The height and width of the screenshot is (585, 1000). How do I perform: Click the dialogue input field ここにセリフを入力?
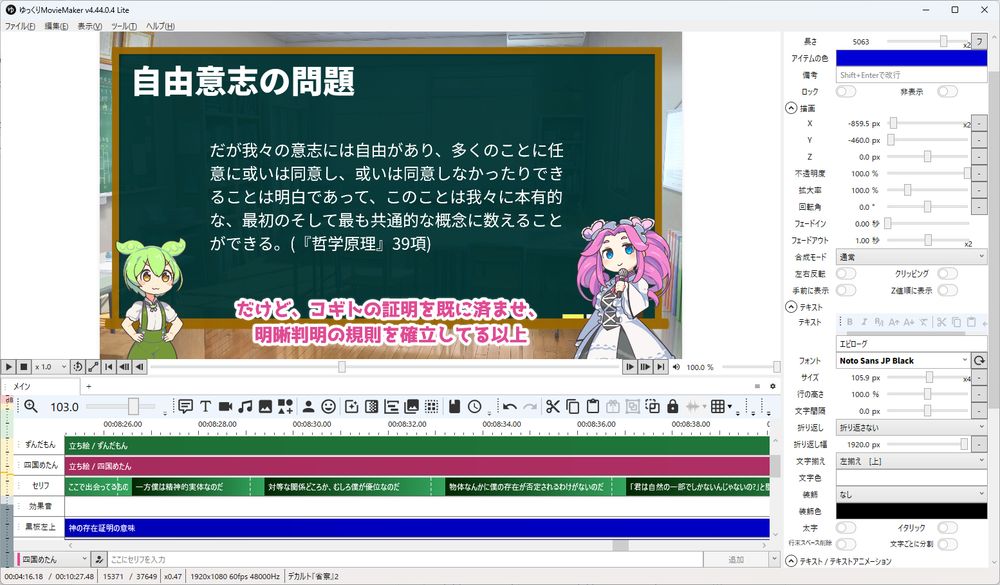pos(405,559)
